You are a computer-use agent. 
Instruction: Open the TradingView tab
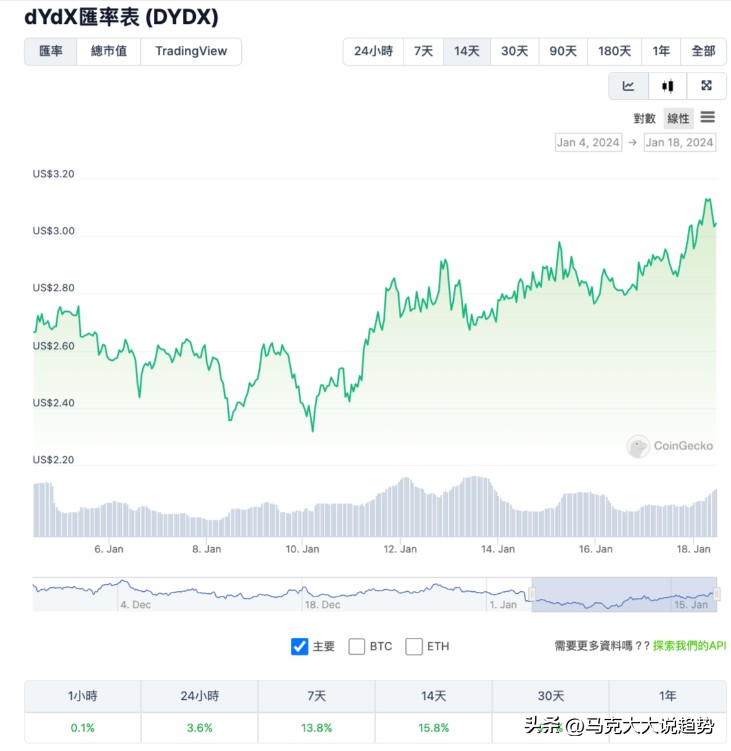[191, 51]
